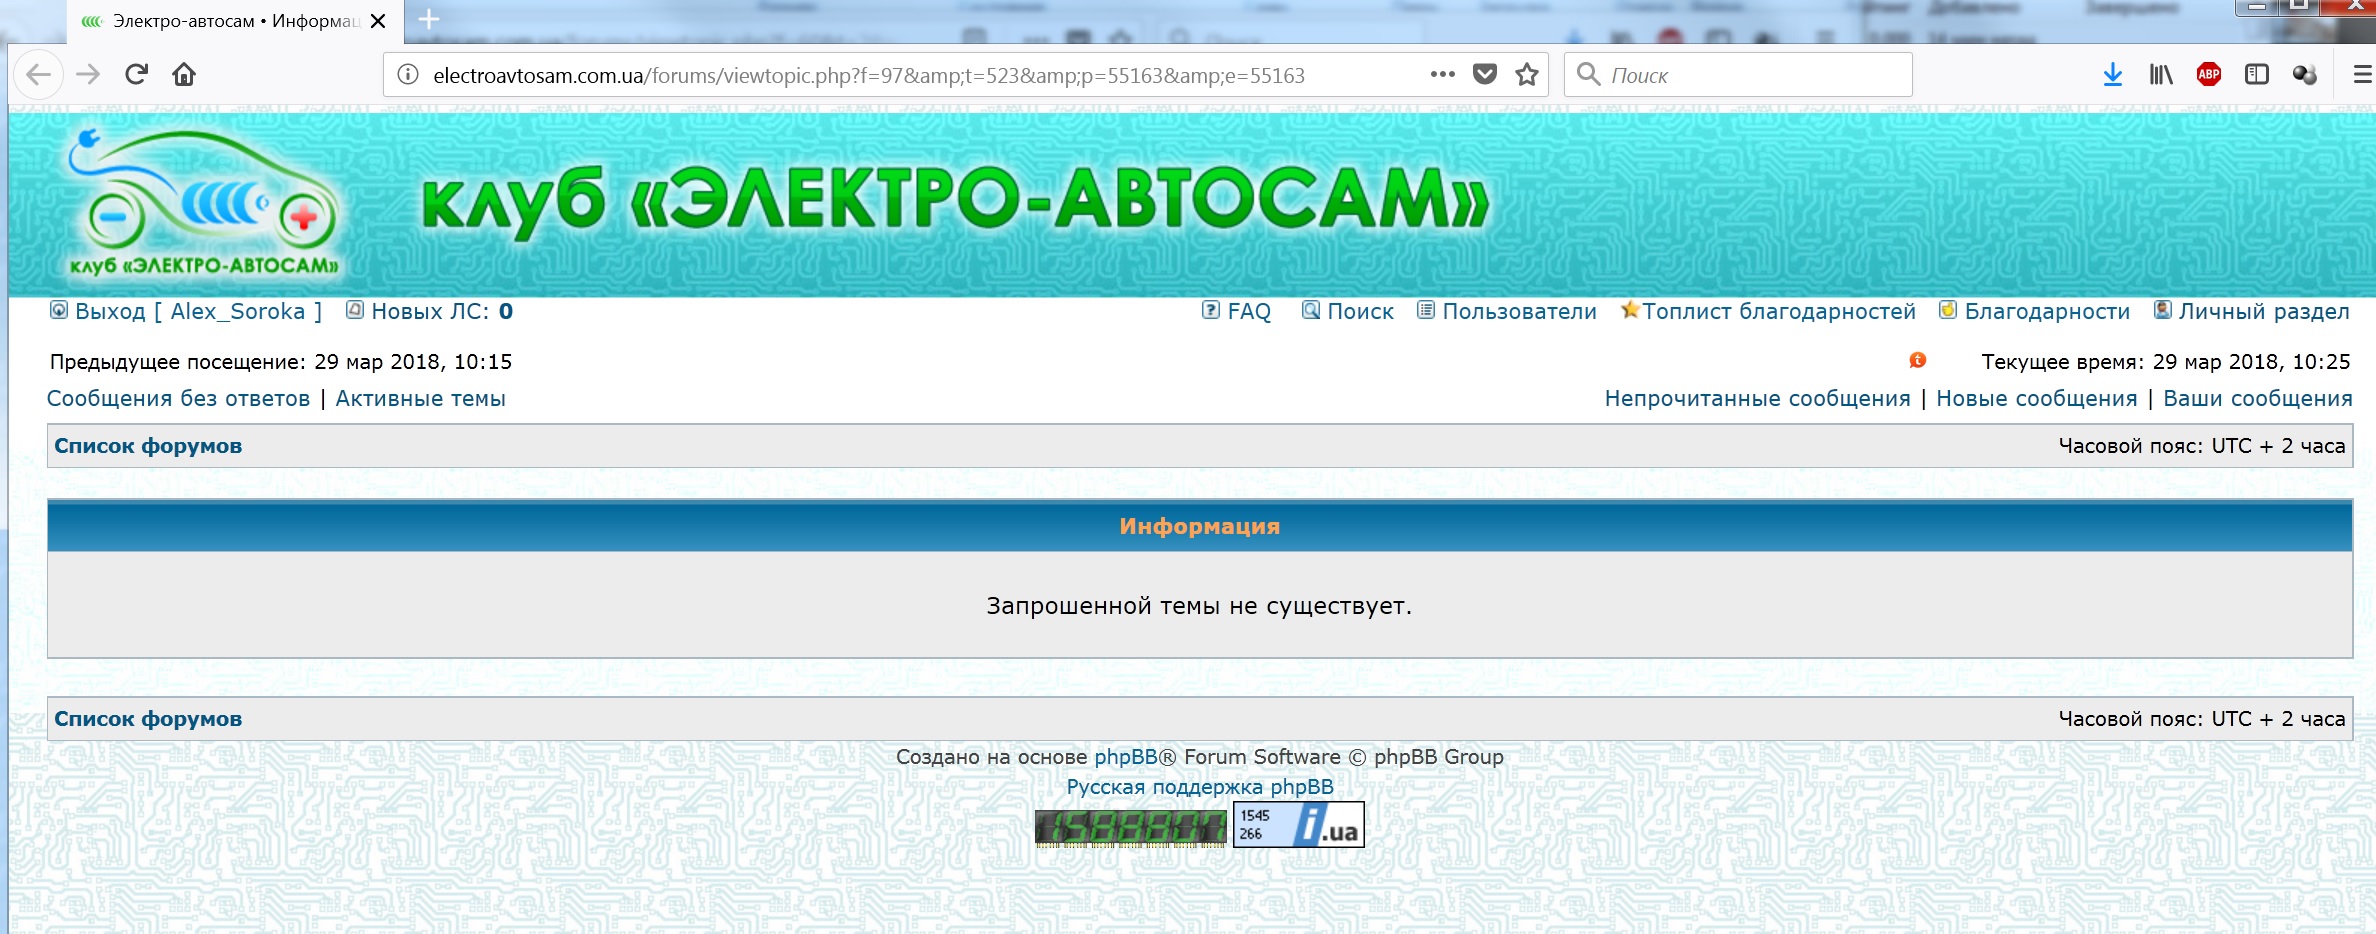Open the downloads panel
Image resolution: width=2376 pixels, height=934 pixels.
tap(2112, 75)
